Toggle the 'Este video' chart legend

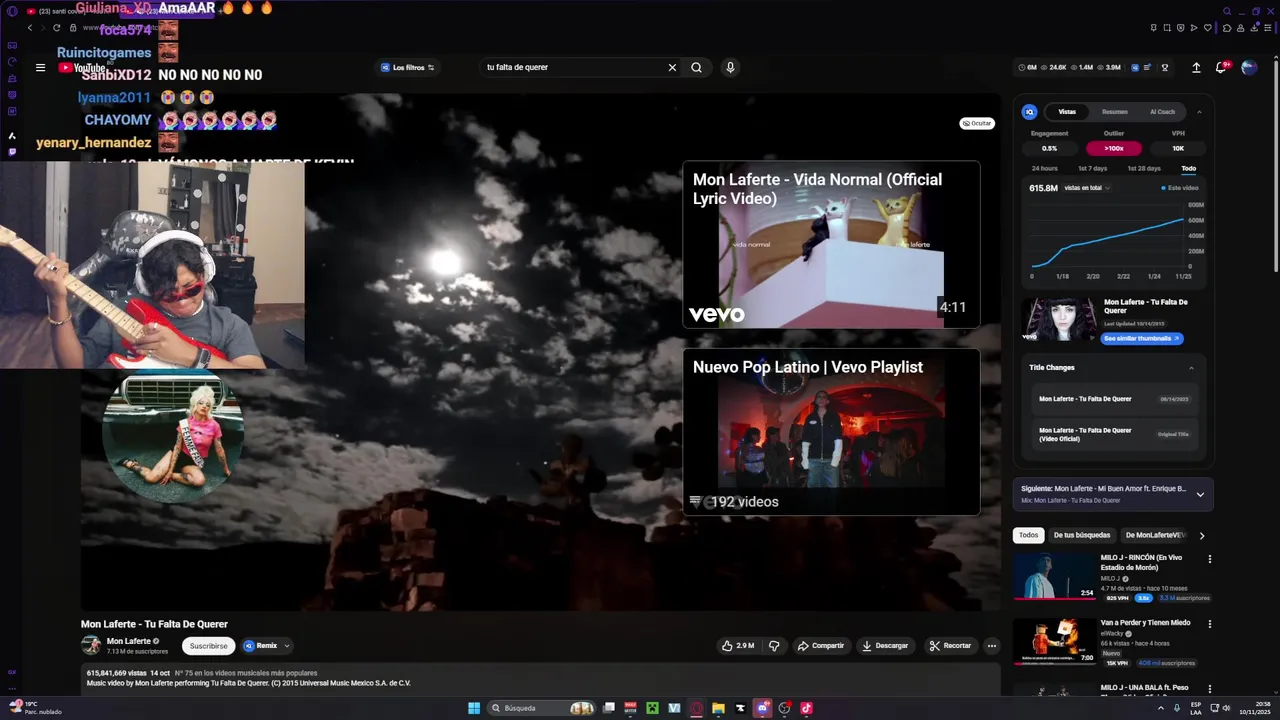(1181, 188)
